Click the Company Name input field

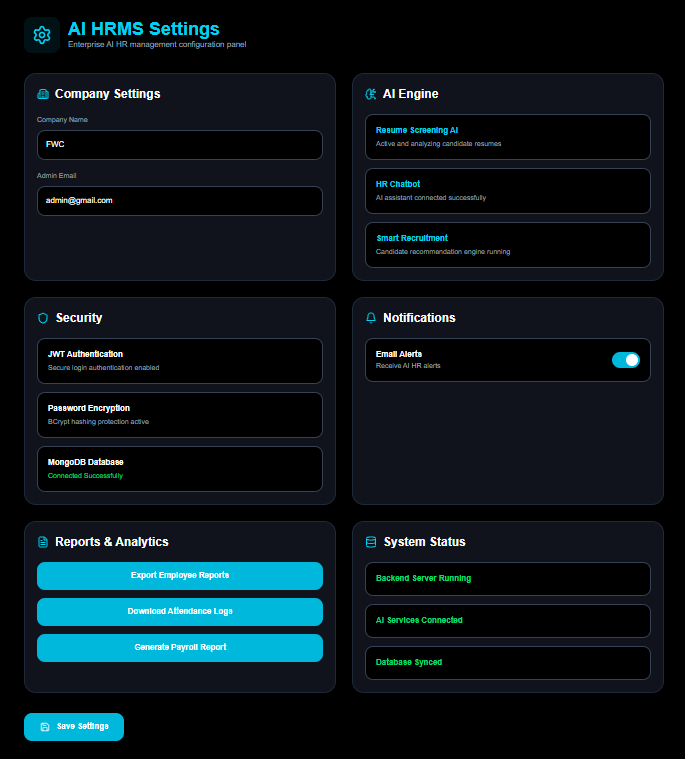[180, 145]
